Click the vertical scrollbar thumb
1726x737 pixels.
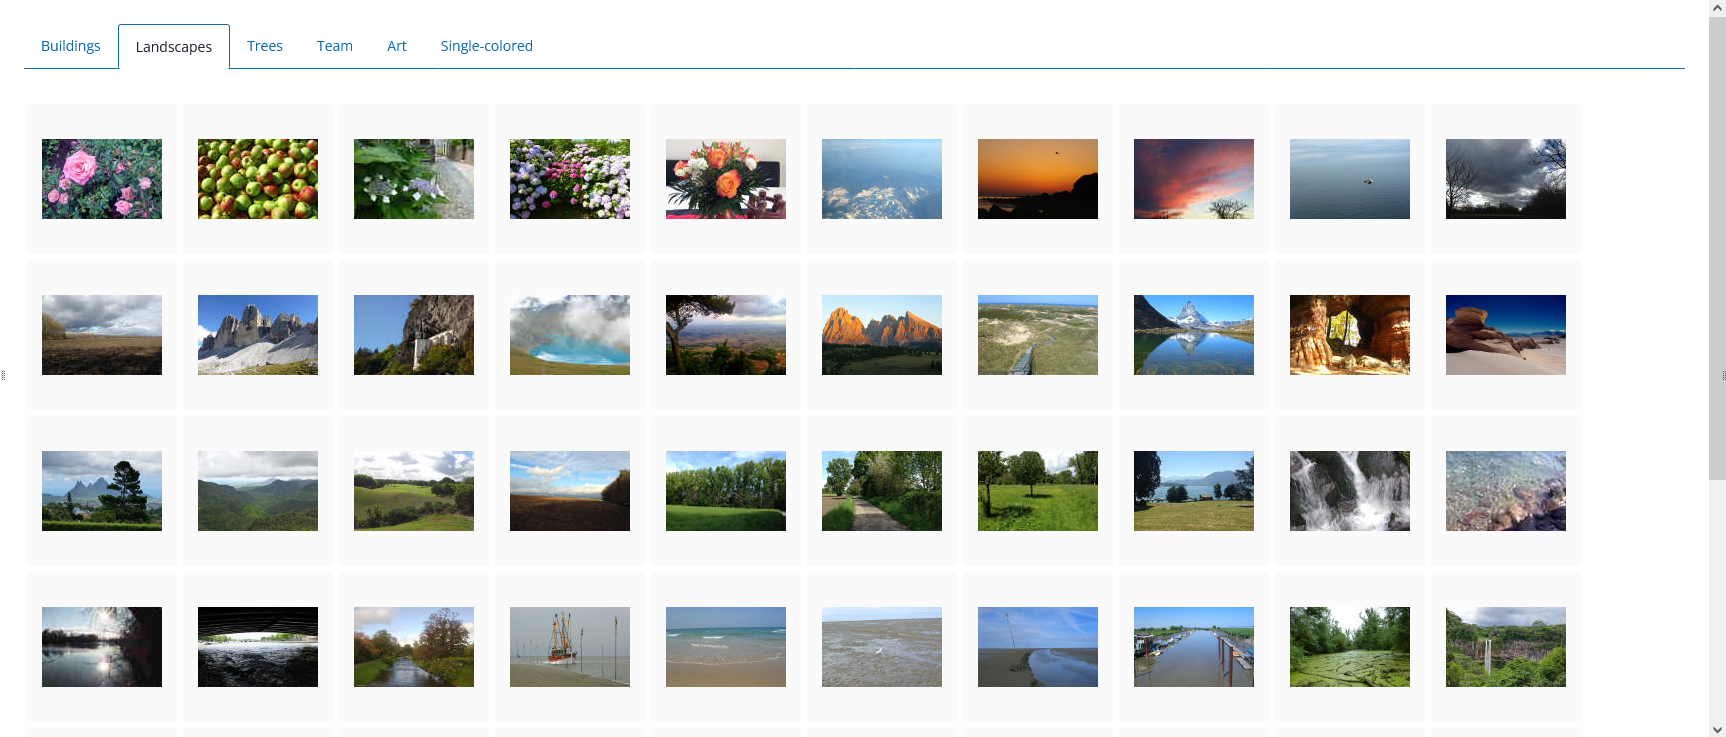tap(1717, 248)
